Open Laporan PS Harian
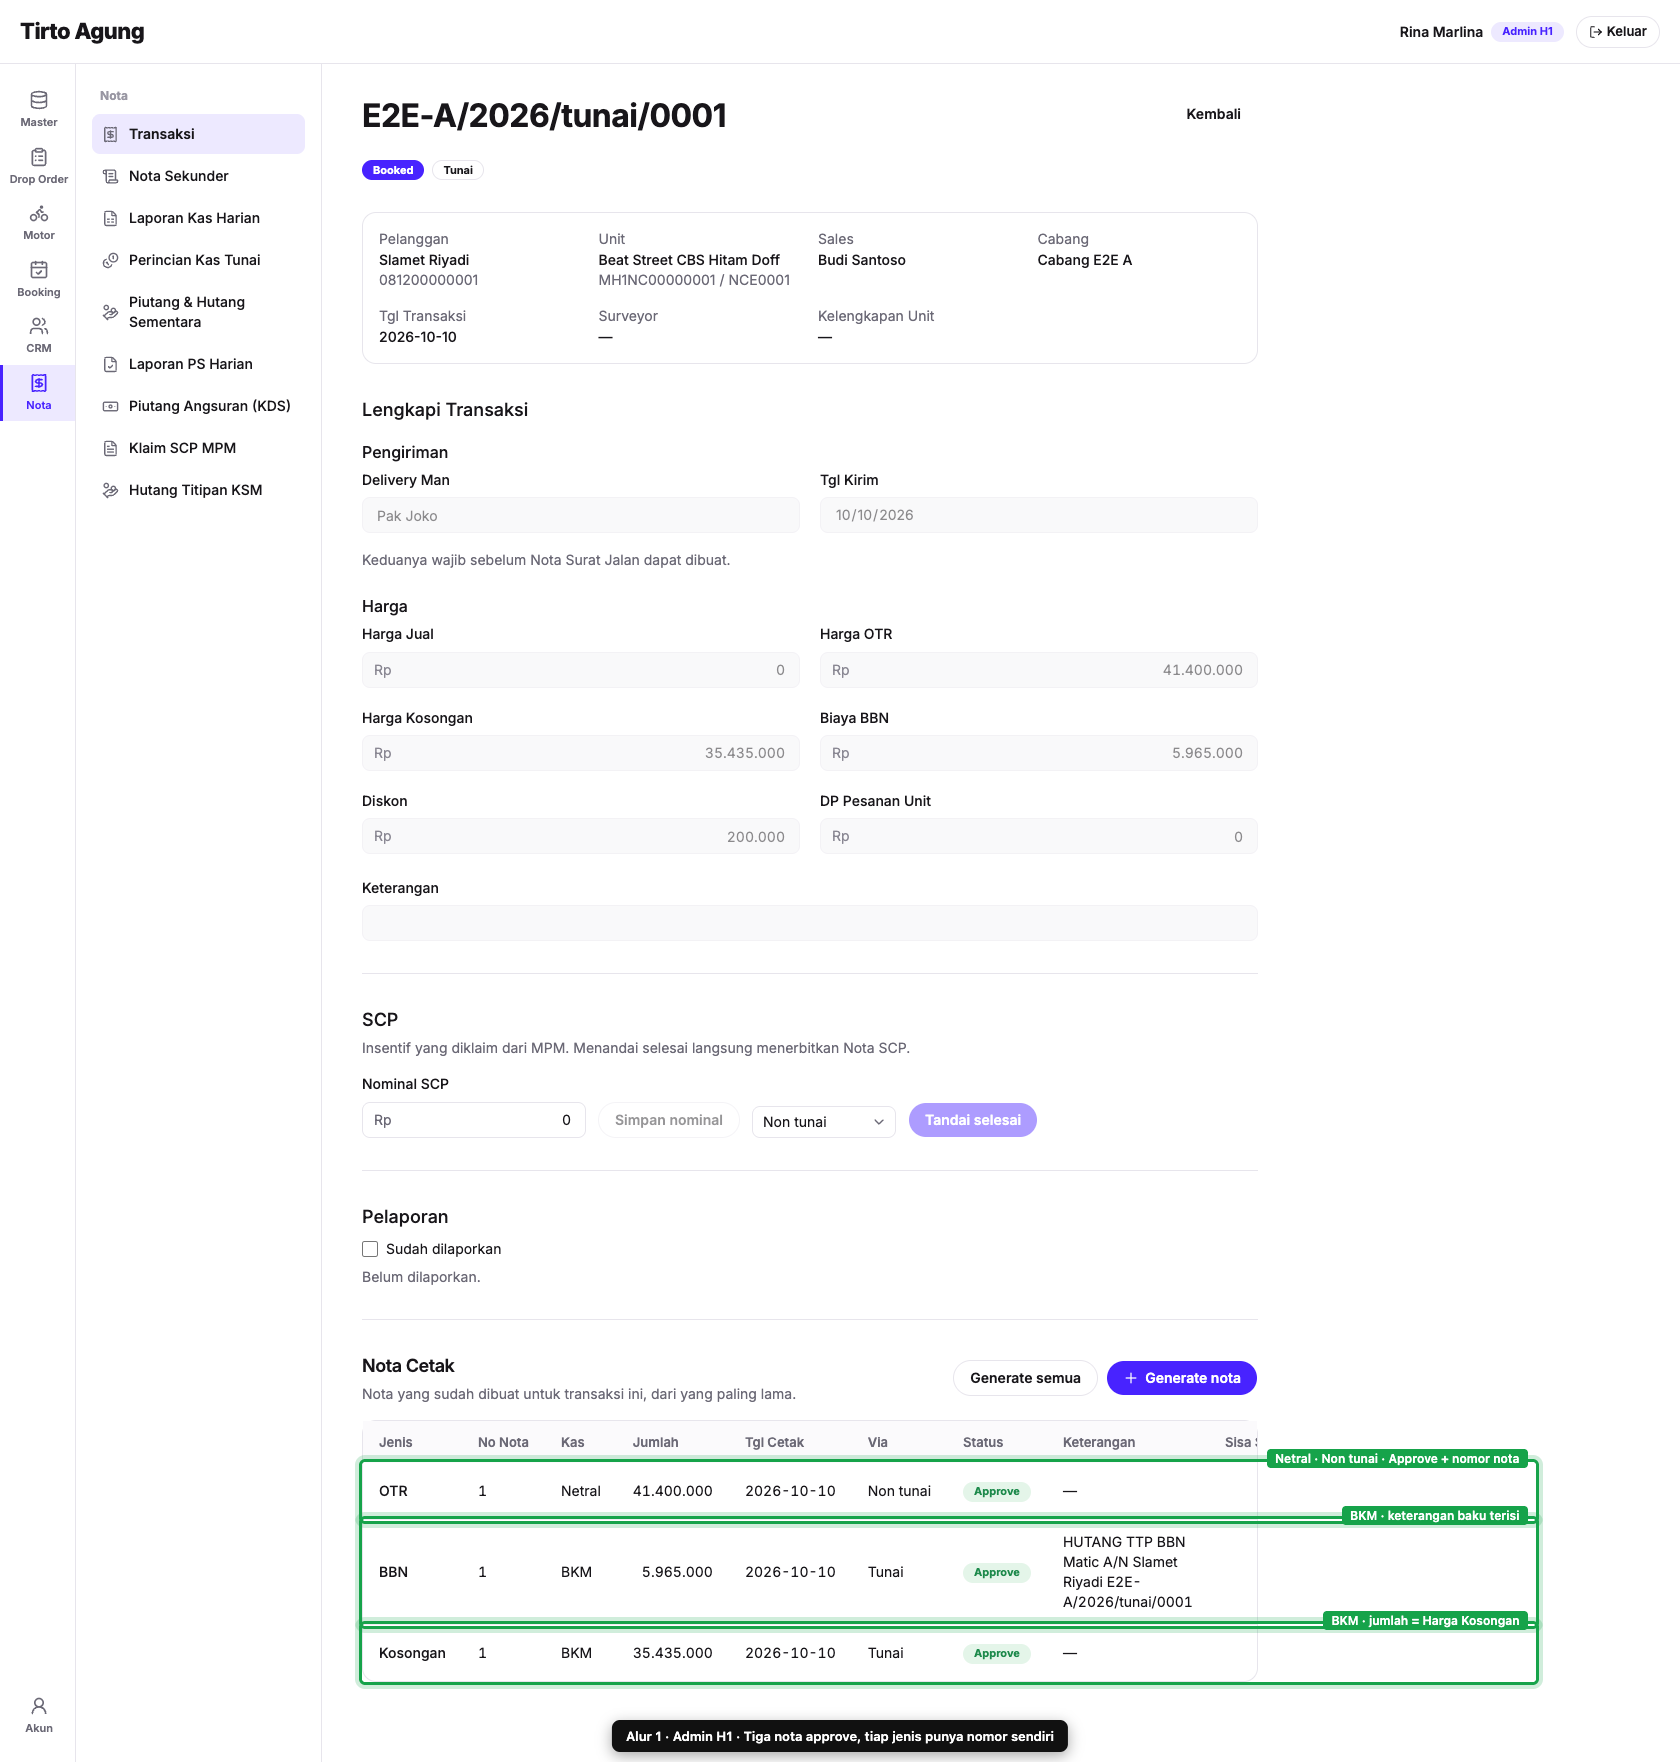 click(198, 364)
